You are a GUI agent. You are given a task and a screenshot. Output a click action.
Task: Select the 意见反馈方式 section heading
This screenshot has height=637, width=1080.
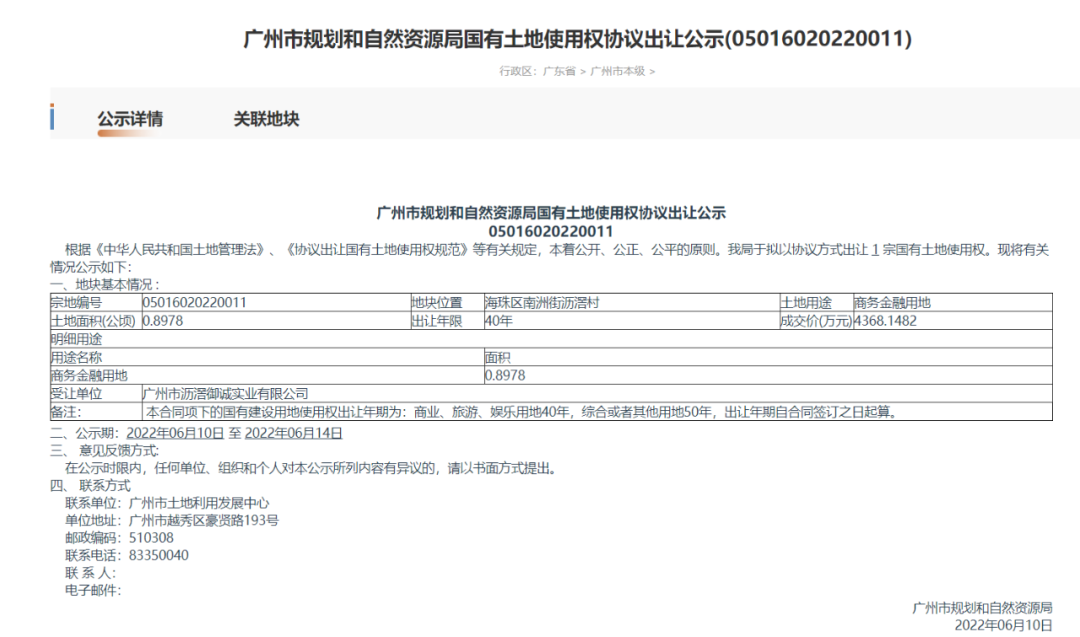pos(105,450)
